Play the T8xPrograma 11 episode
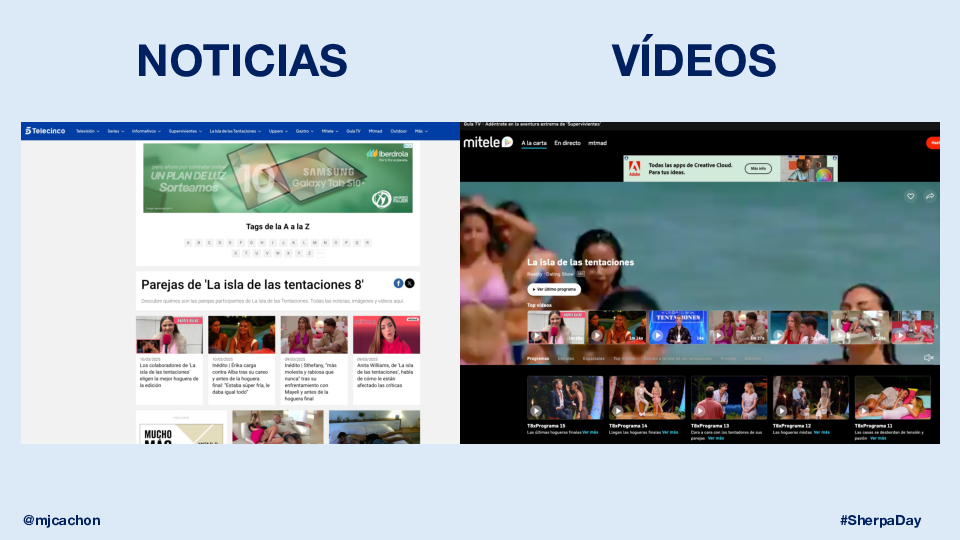This screenshot has width=960, height=540. tap(893, 397)
